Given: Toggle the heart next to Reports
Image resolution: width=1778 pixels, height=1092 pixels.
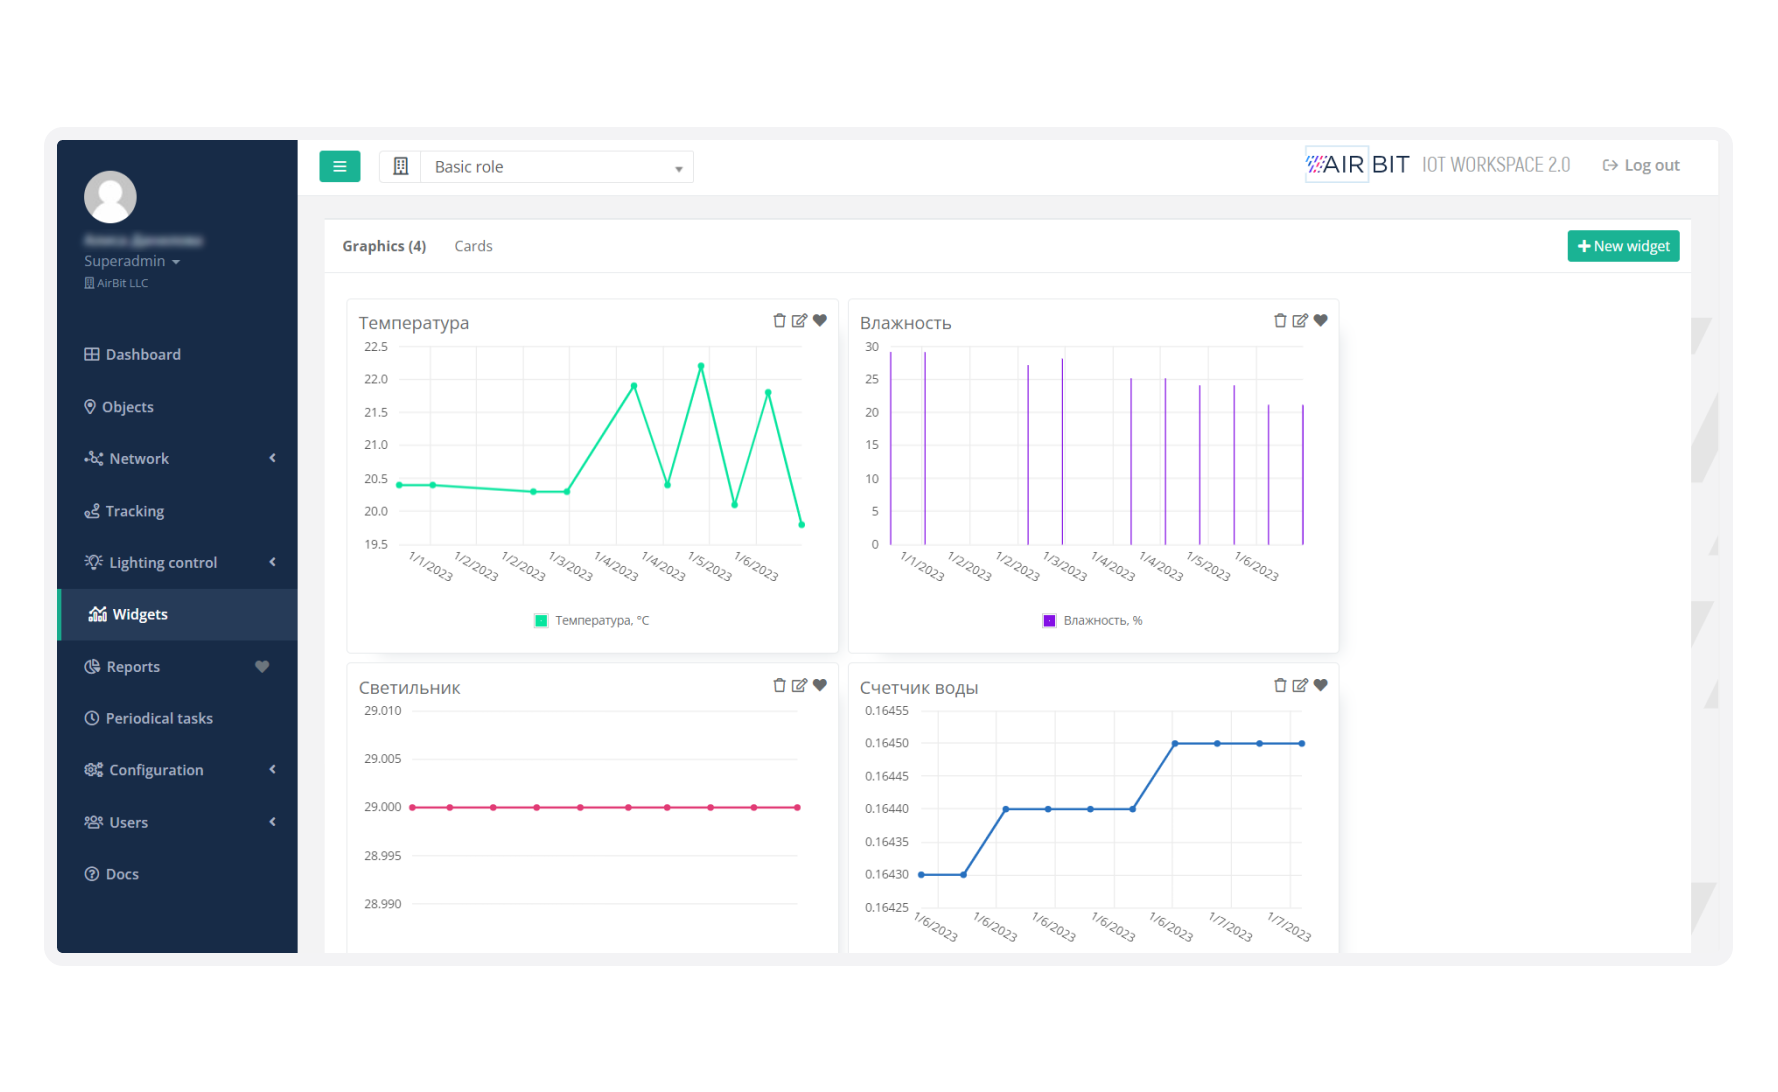Looking at the screenshot, I should 262,667.
